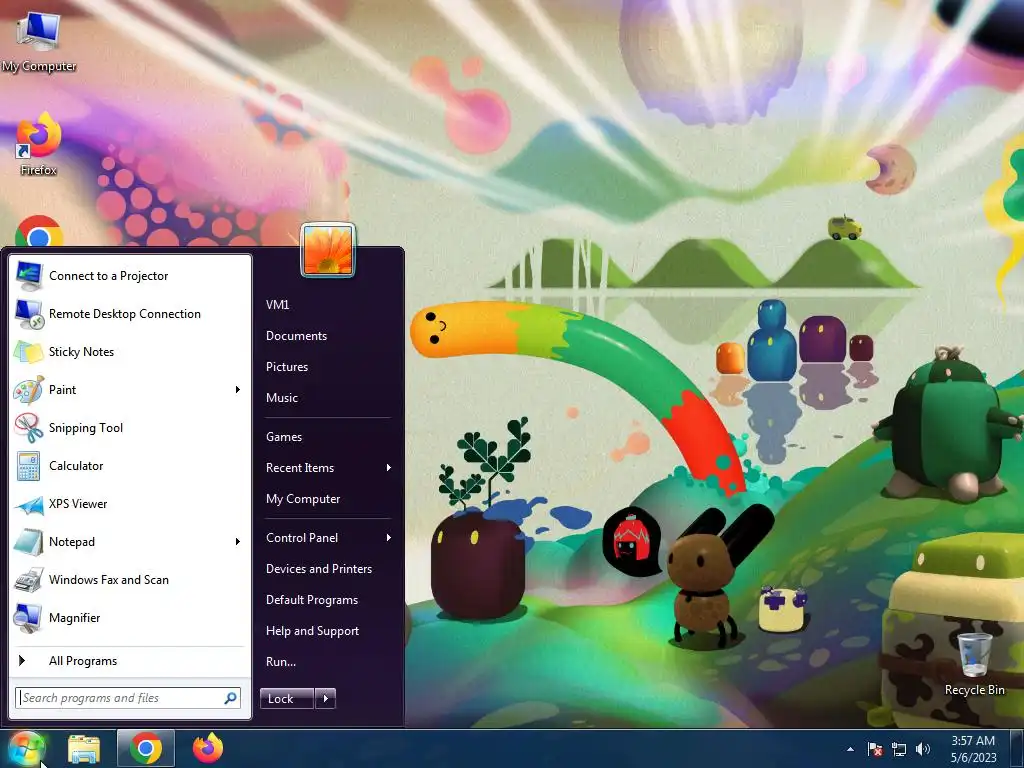Open the network tray icon
The width and height of the screenshot is (1024, 768).
point(899,749)
